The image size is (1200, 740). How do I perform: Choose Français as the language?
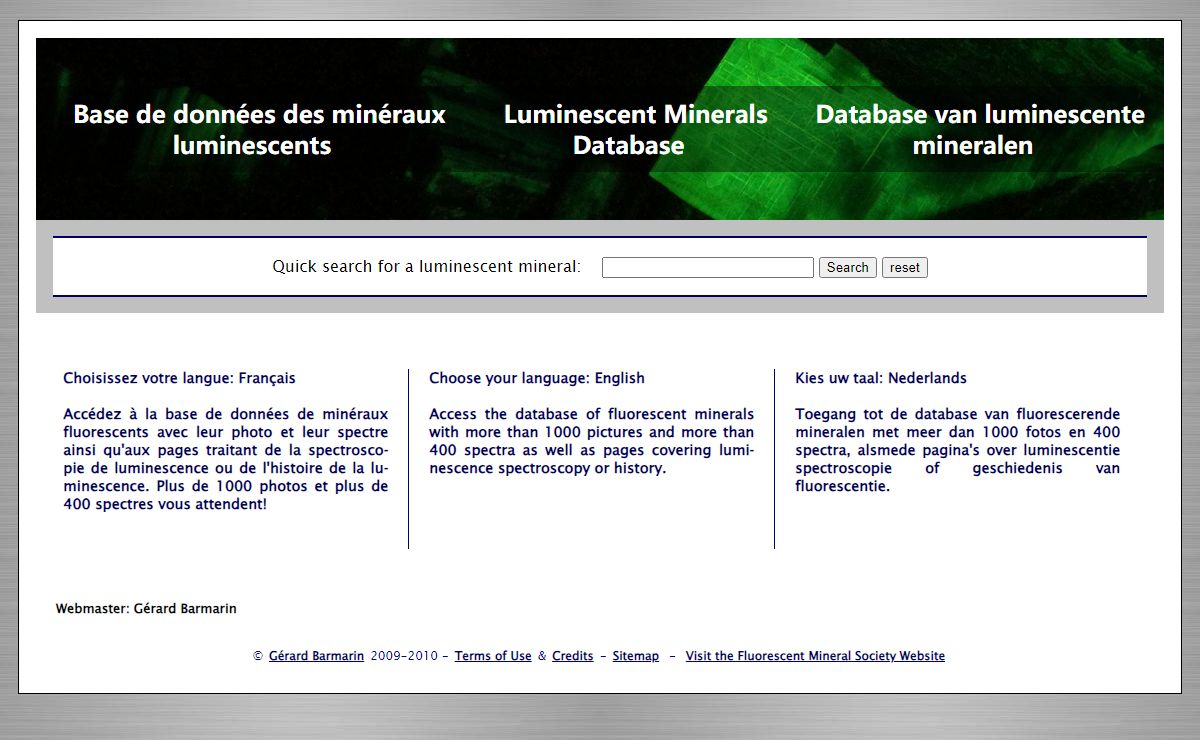click(179, 378)
